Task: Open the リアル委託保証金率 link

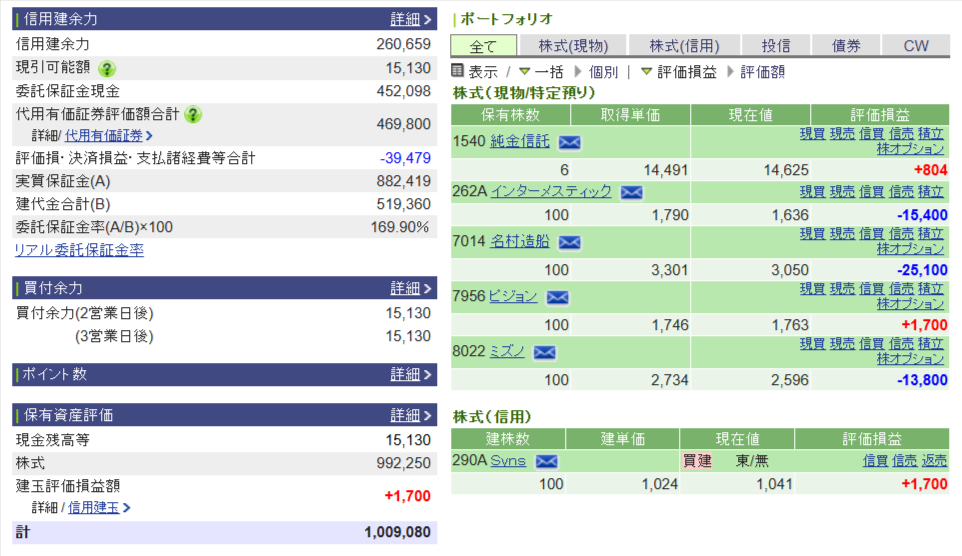Action: point(79,250)
